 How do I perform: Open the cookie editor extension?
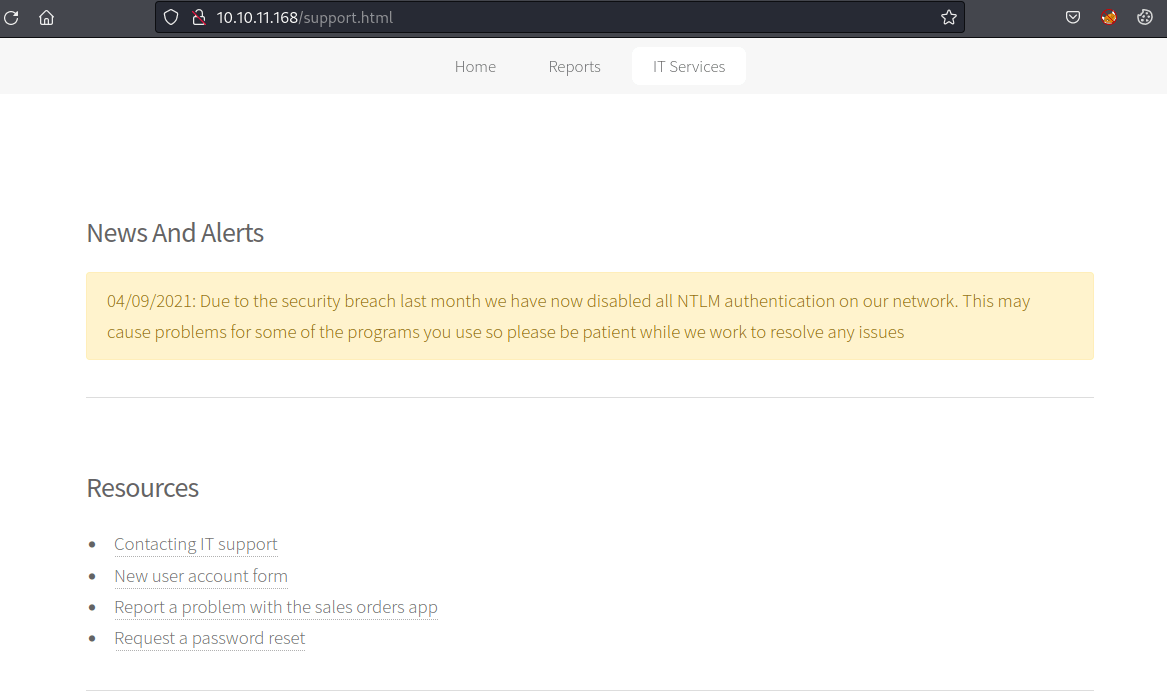(x=1145, y=17)
